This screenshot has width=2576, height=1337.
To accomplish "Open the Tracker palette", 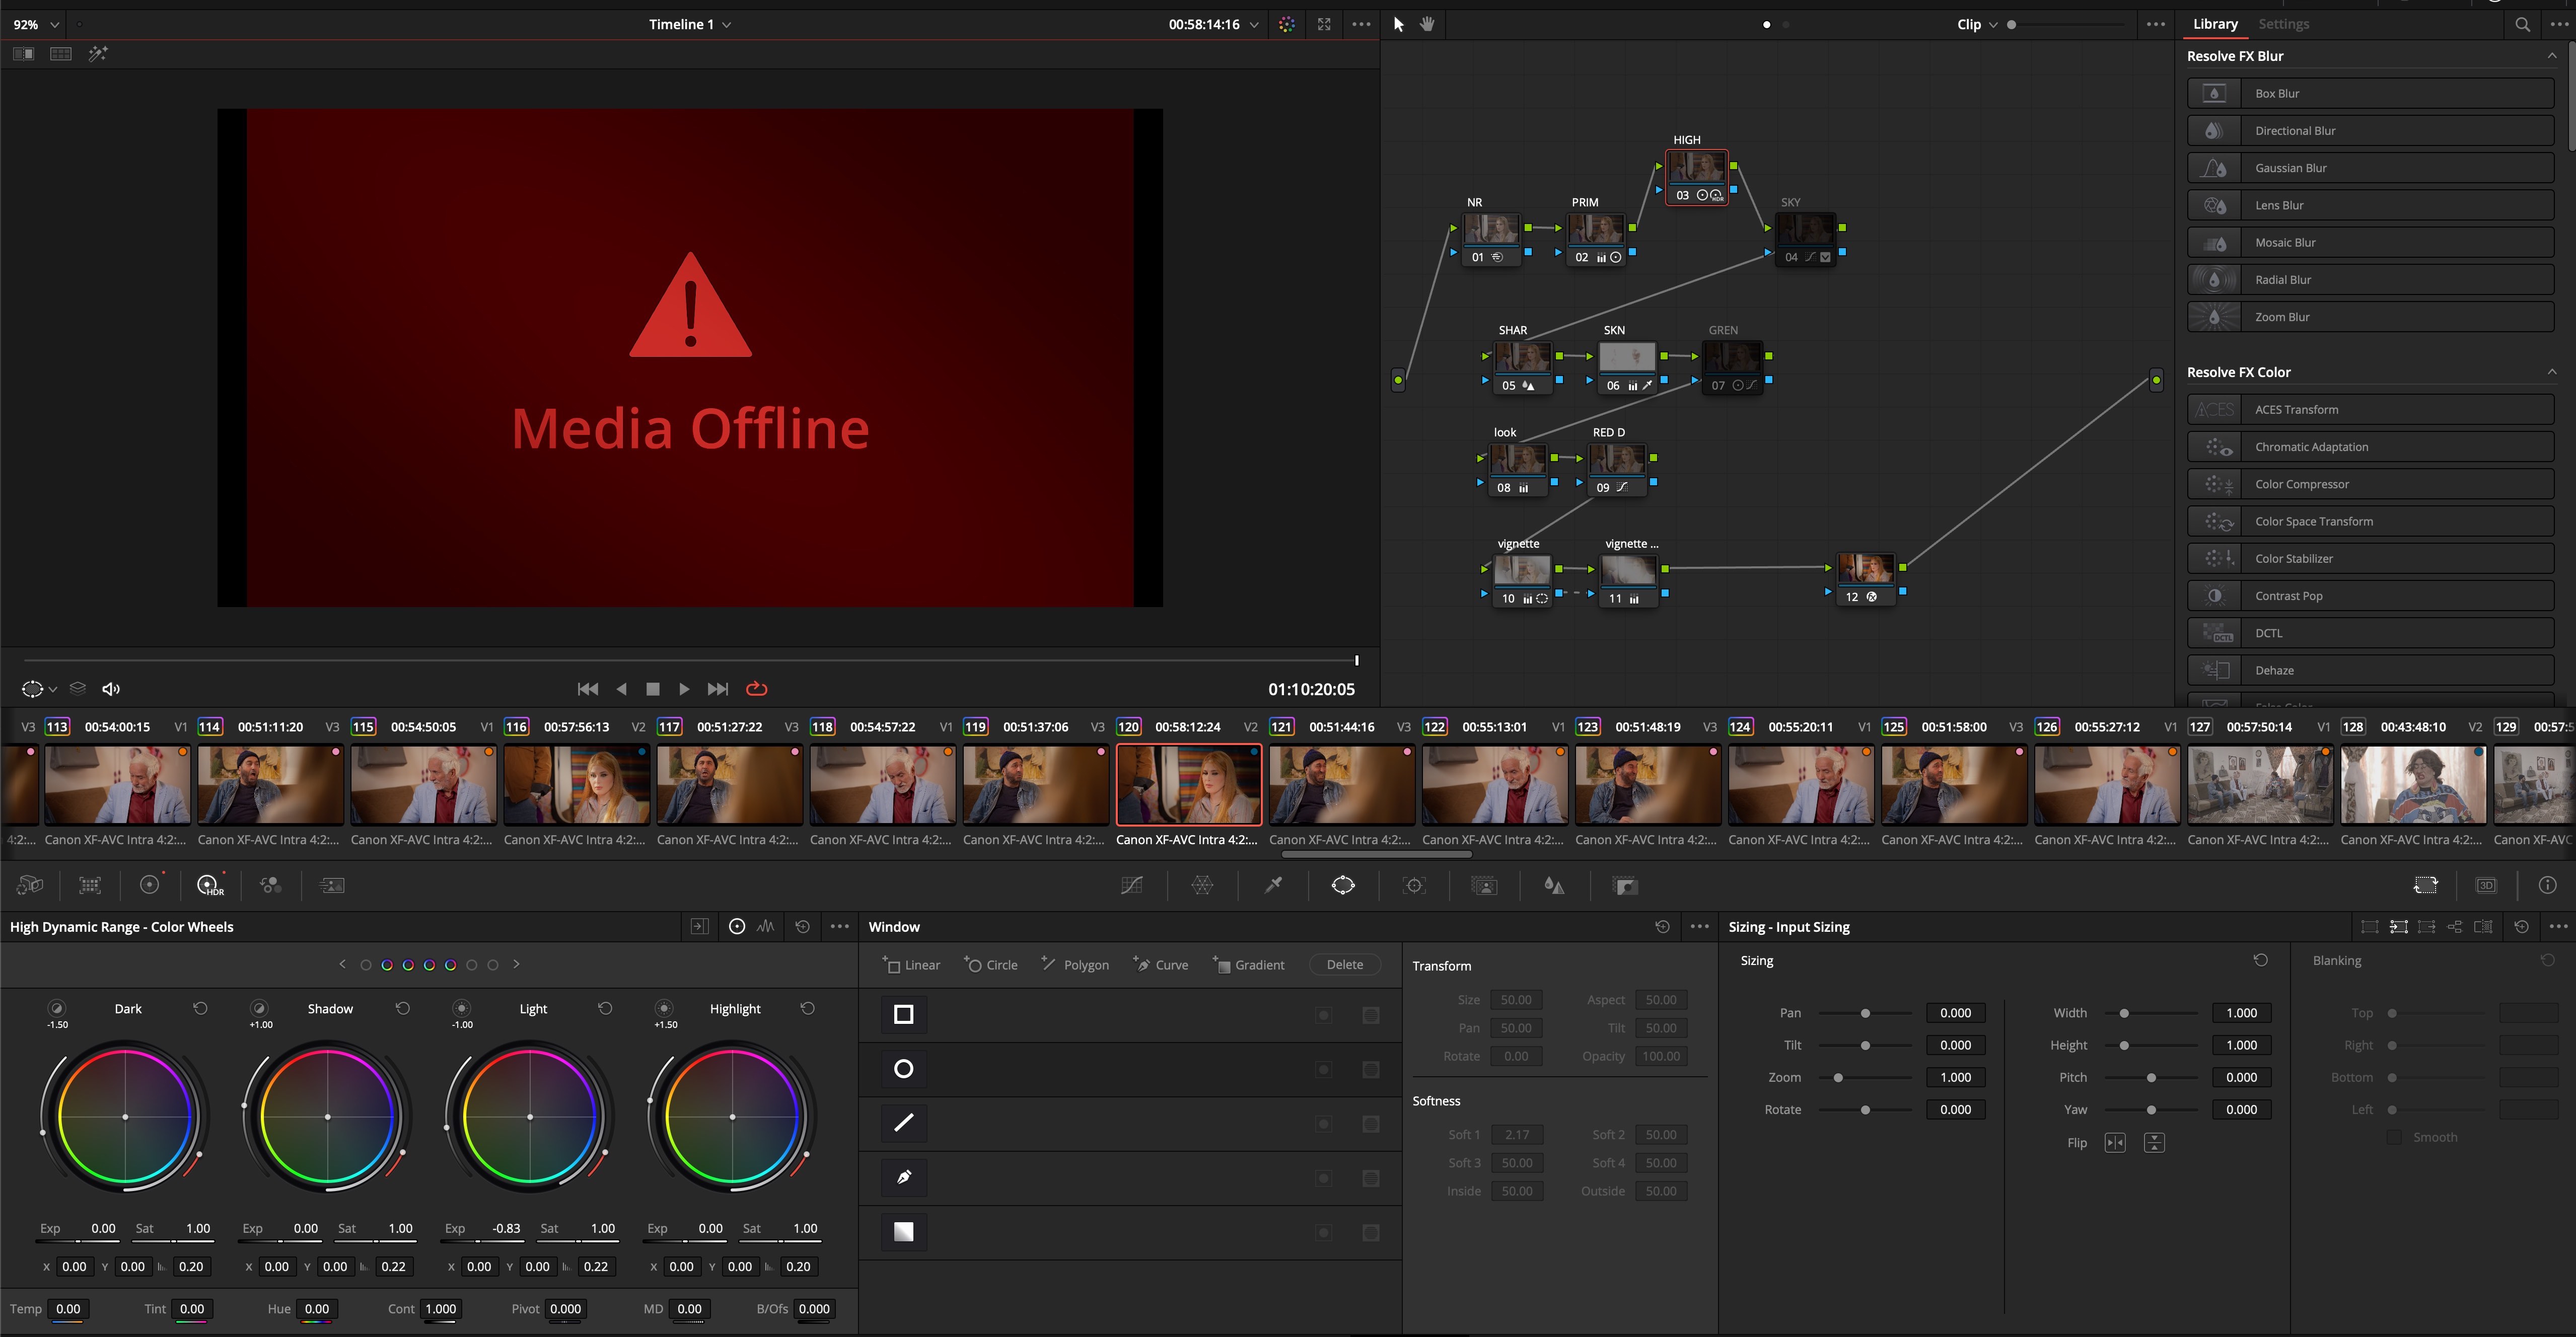I will point(1414,885).
